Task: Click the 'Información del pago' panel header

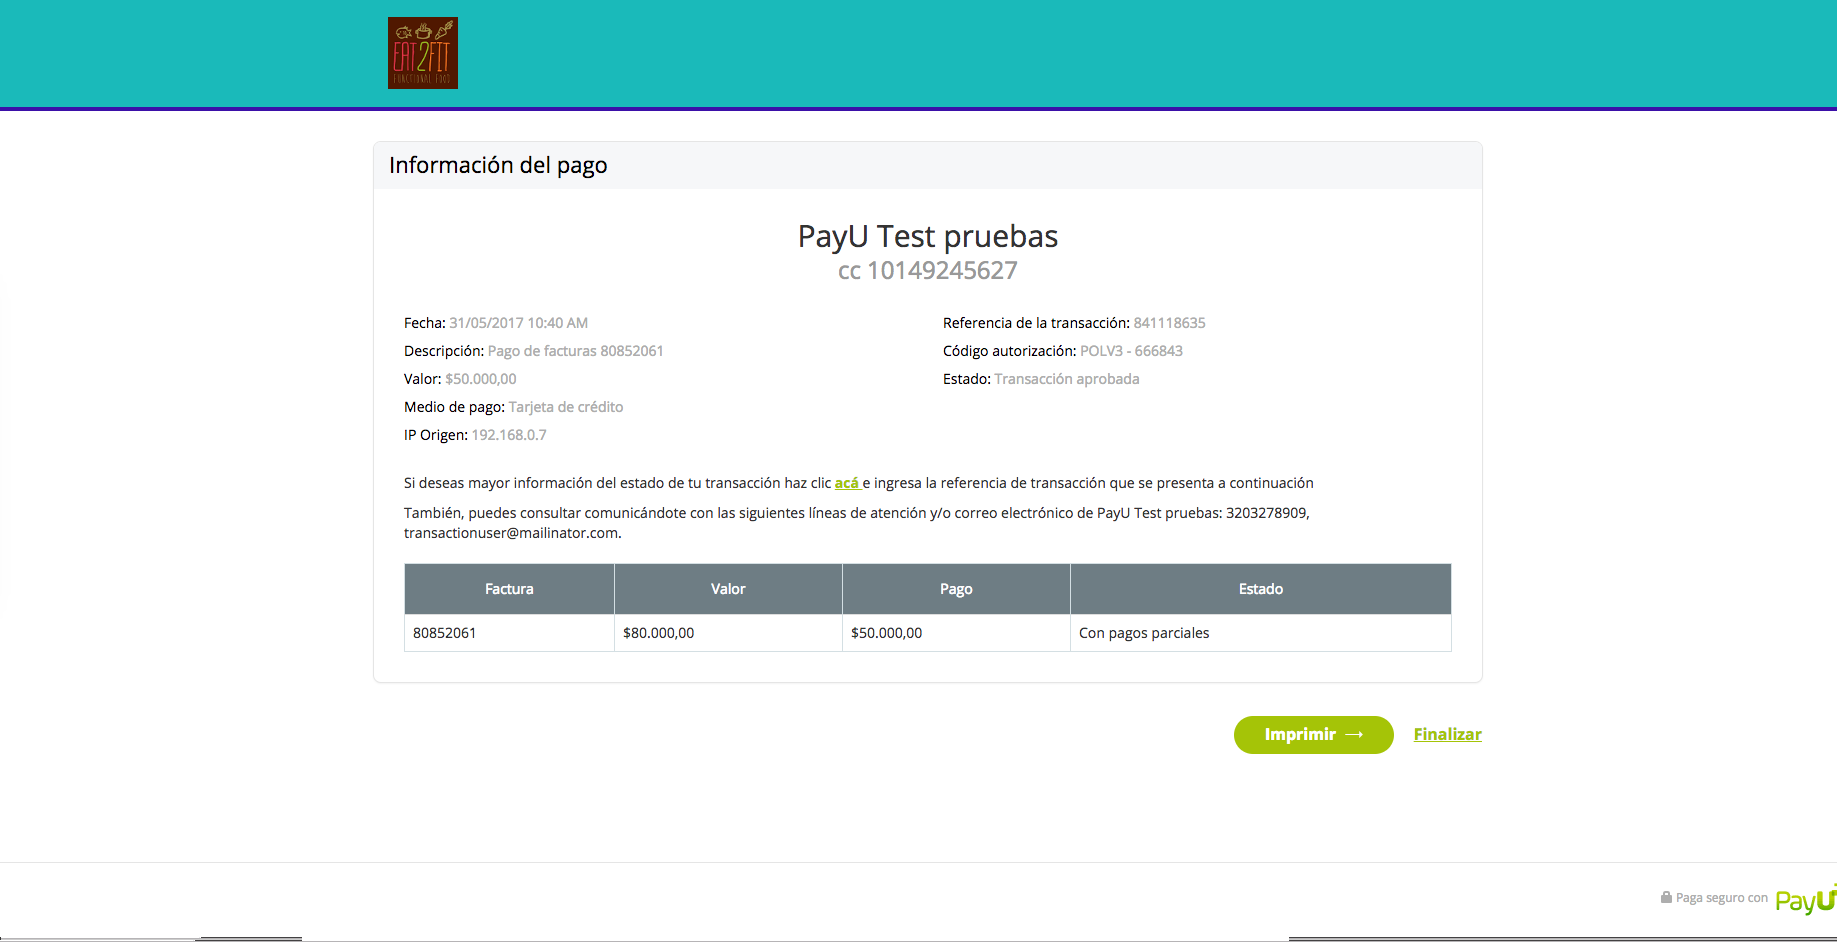Action: point(498,165)
